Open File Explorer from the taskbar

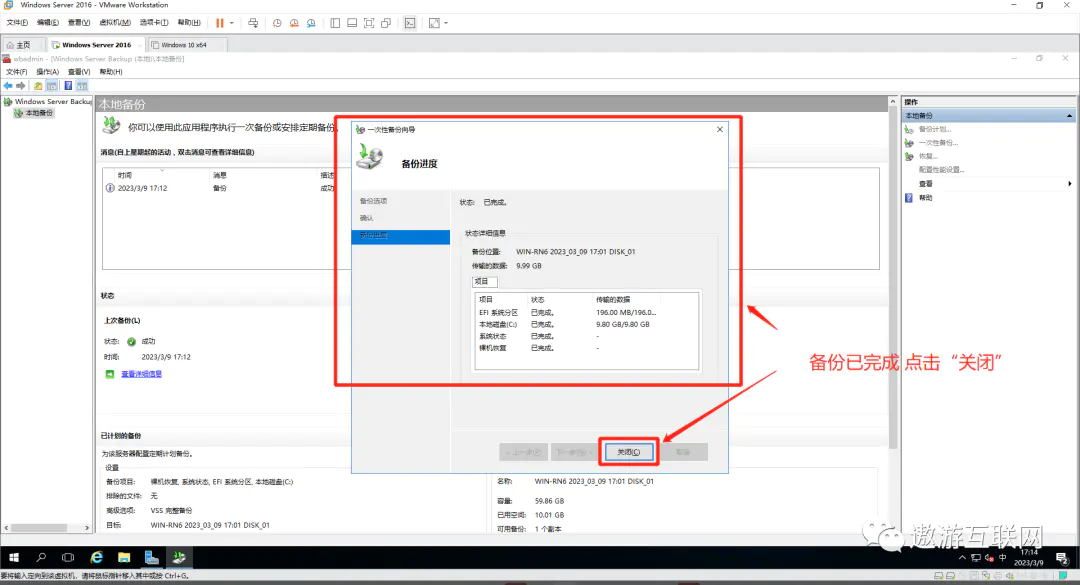[124, 557]
